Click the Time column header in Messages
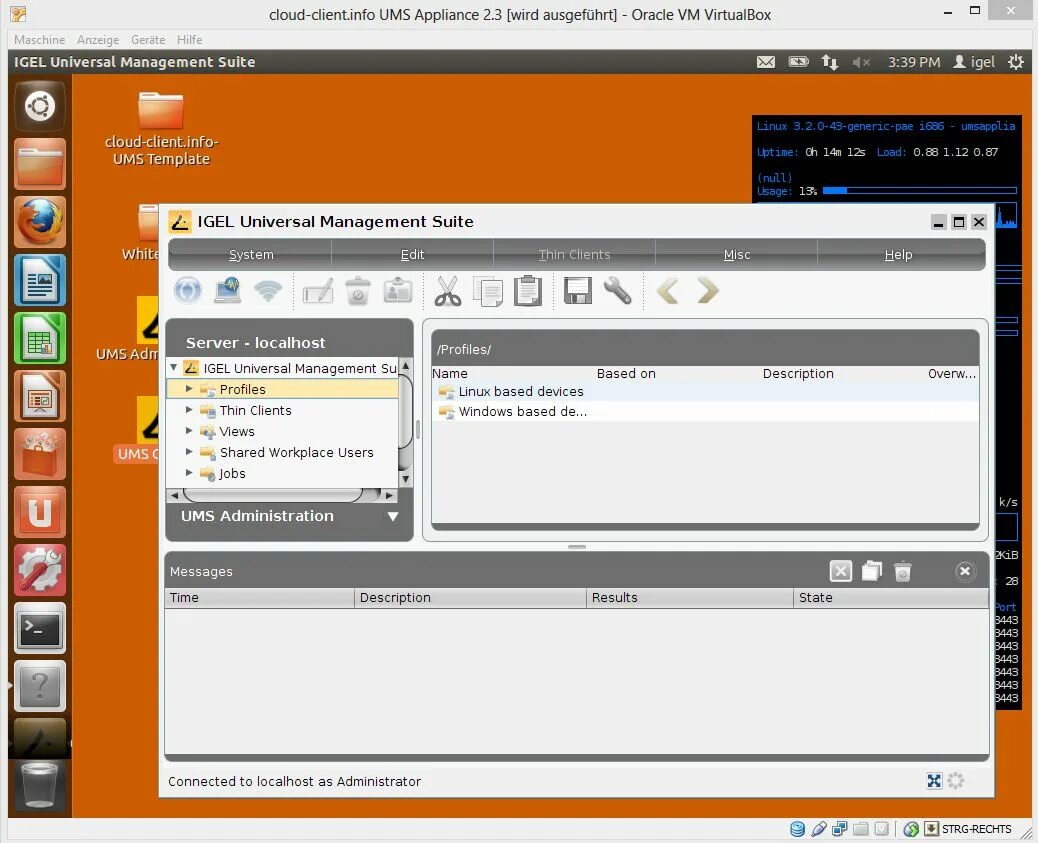This screenshot has width=1038, height=843. click(x=260, y=597)
